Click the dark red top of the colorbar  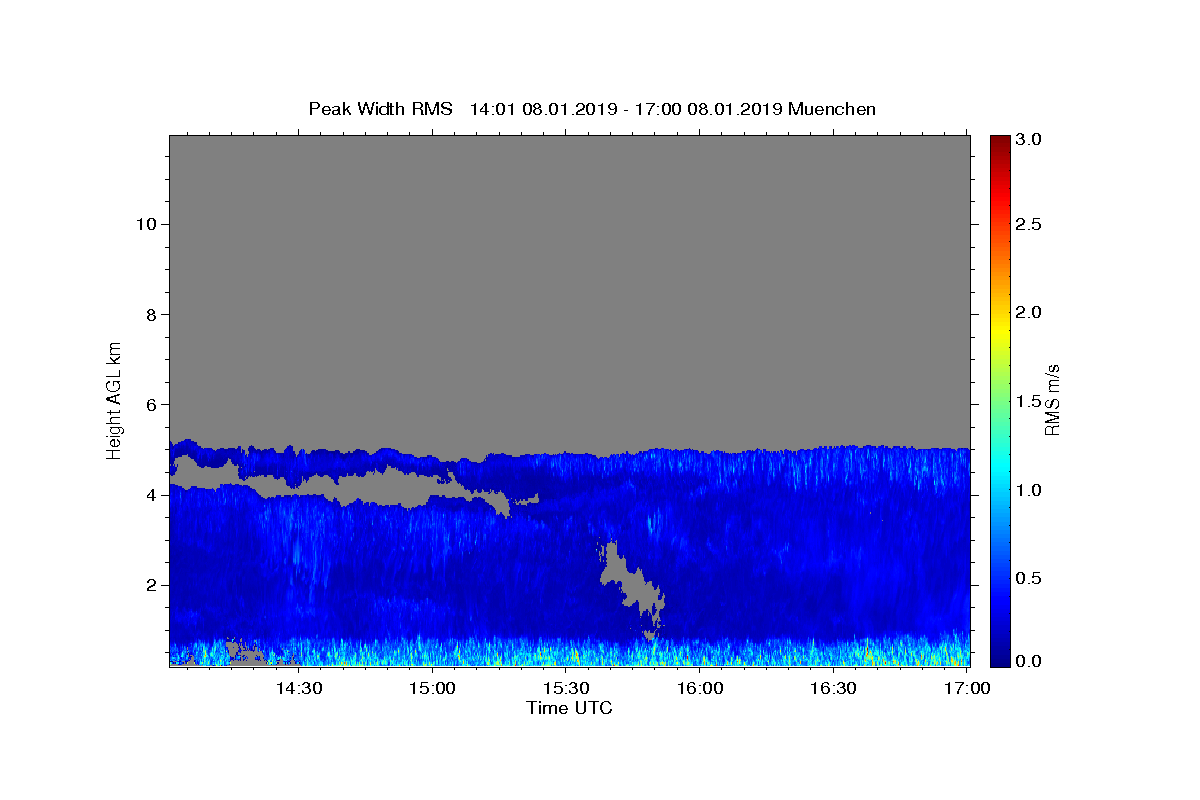click(1000, 145)
